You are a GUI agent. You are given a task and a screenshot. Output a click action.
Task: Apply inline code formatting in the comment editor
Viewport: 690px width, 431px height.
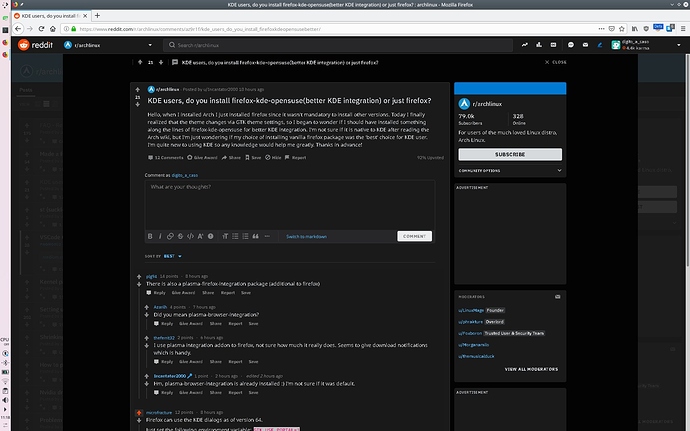tap(191, 236)
